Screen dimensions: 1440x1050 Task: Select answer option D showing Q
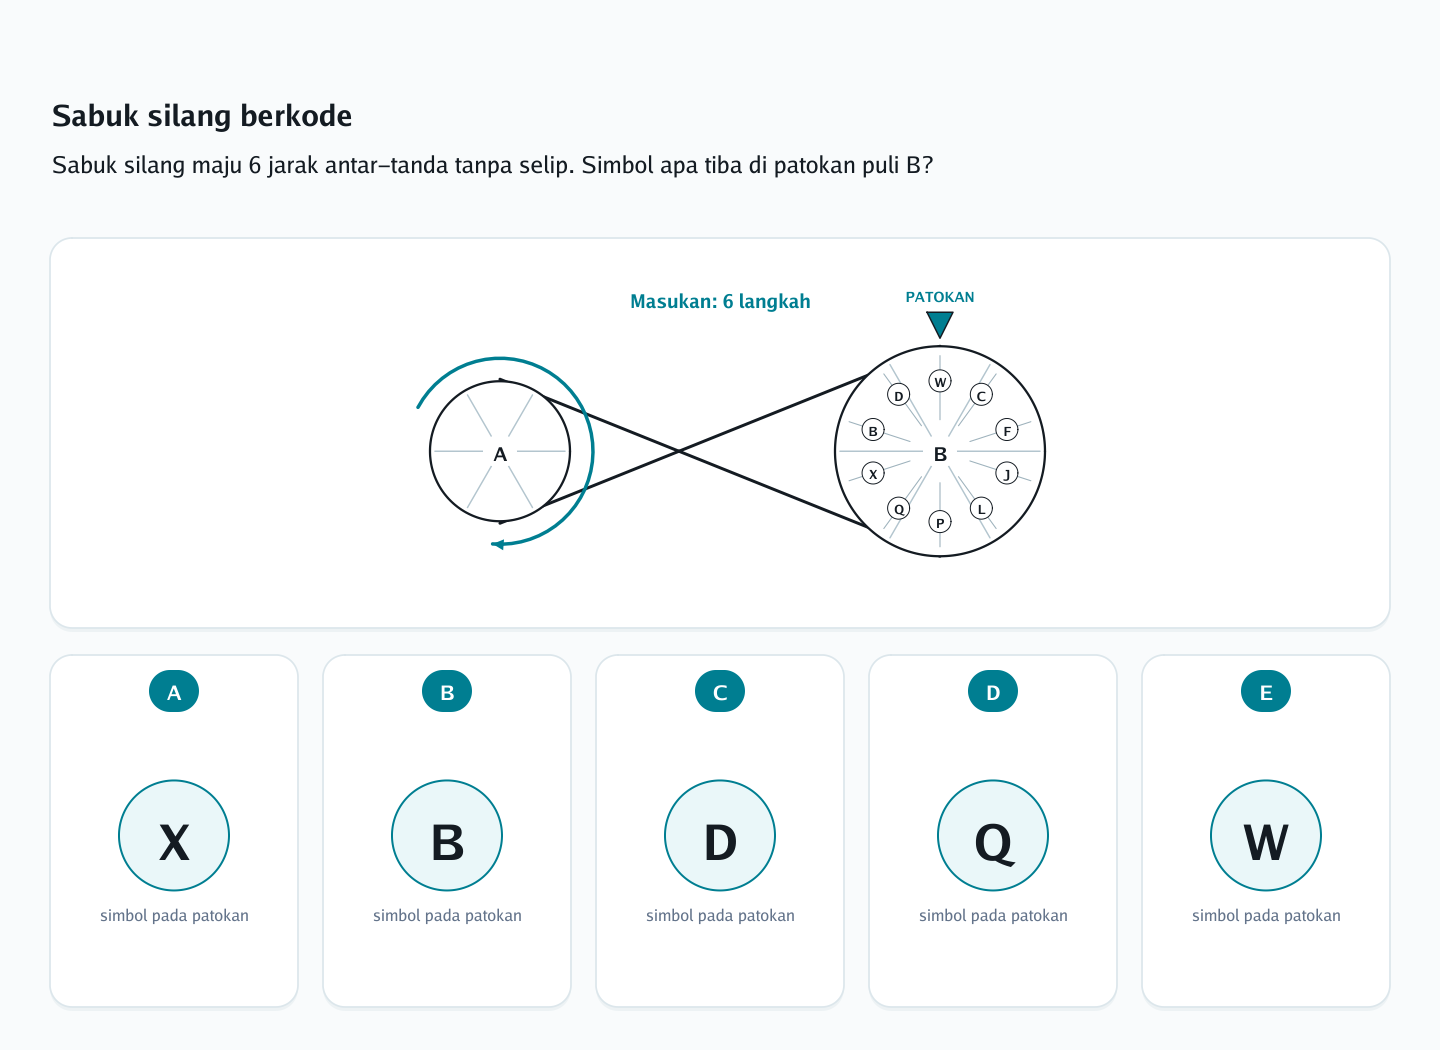993,831
